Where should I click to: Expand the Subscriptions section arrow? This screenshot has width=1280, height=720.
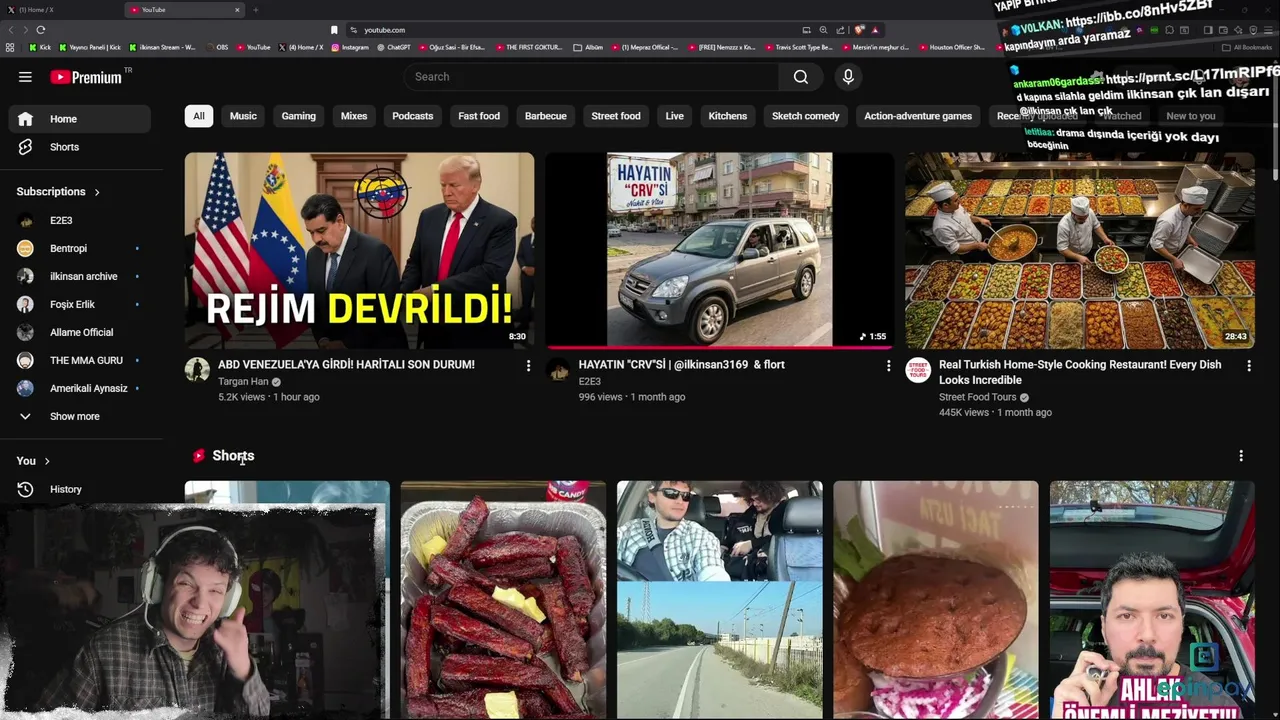(x=97, y=192)
